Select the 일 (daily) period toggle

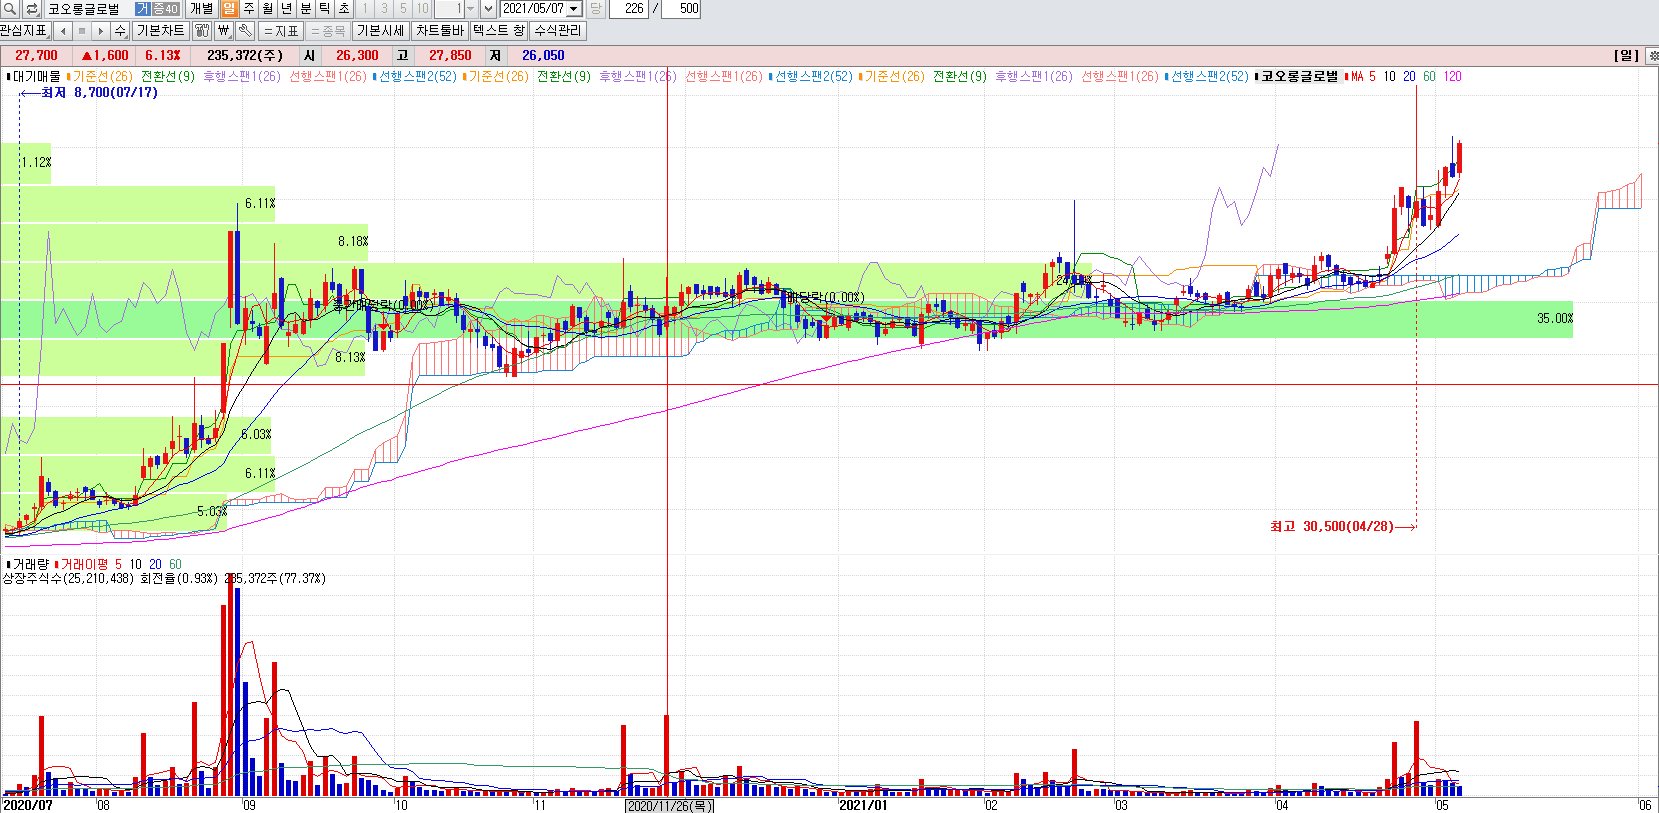pyautogui.click(x=229, y=9)
